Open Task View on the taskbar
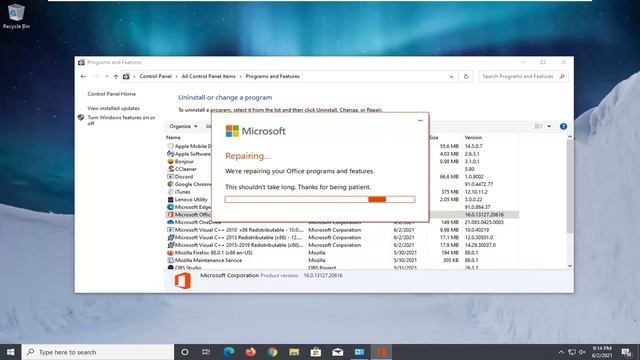This screenshot has width=640, height=360. click(x=206, y=352)
